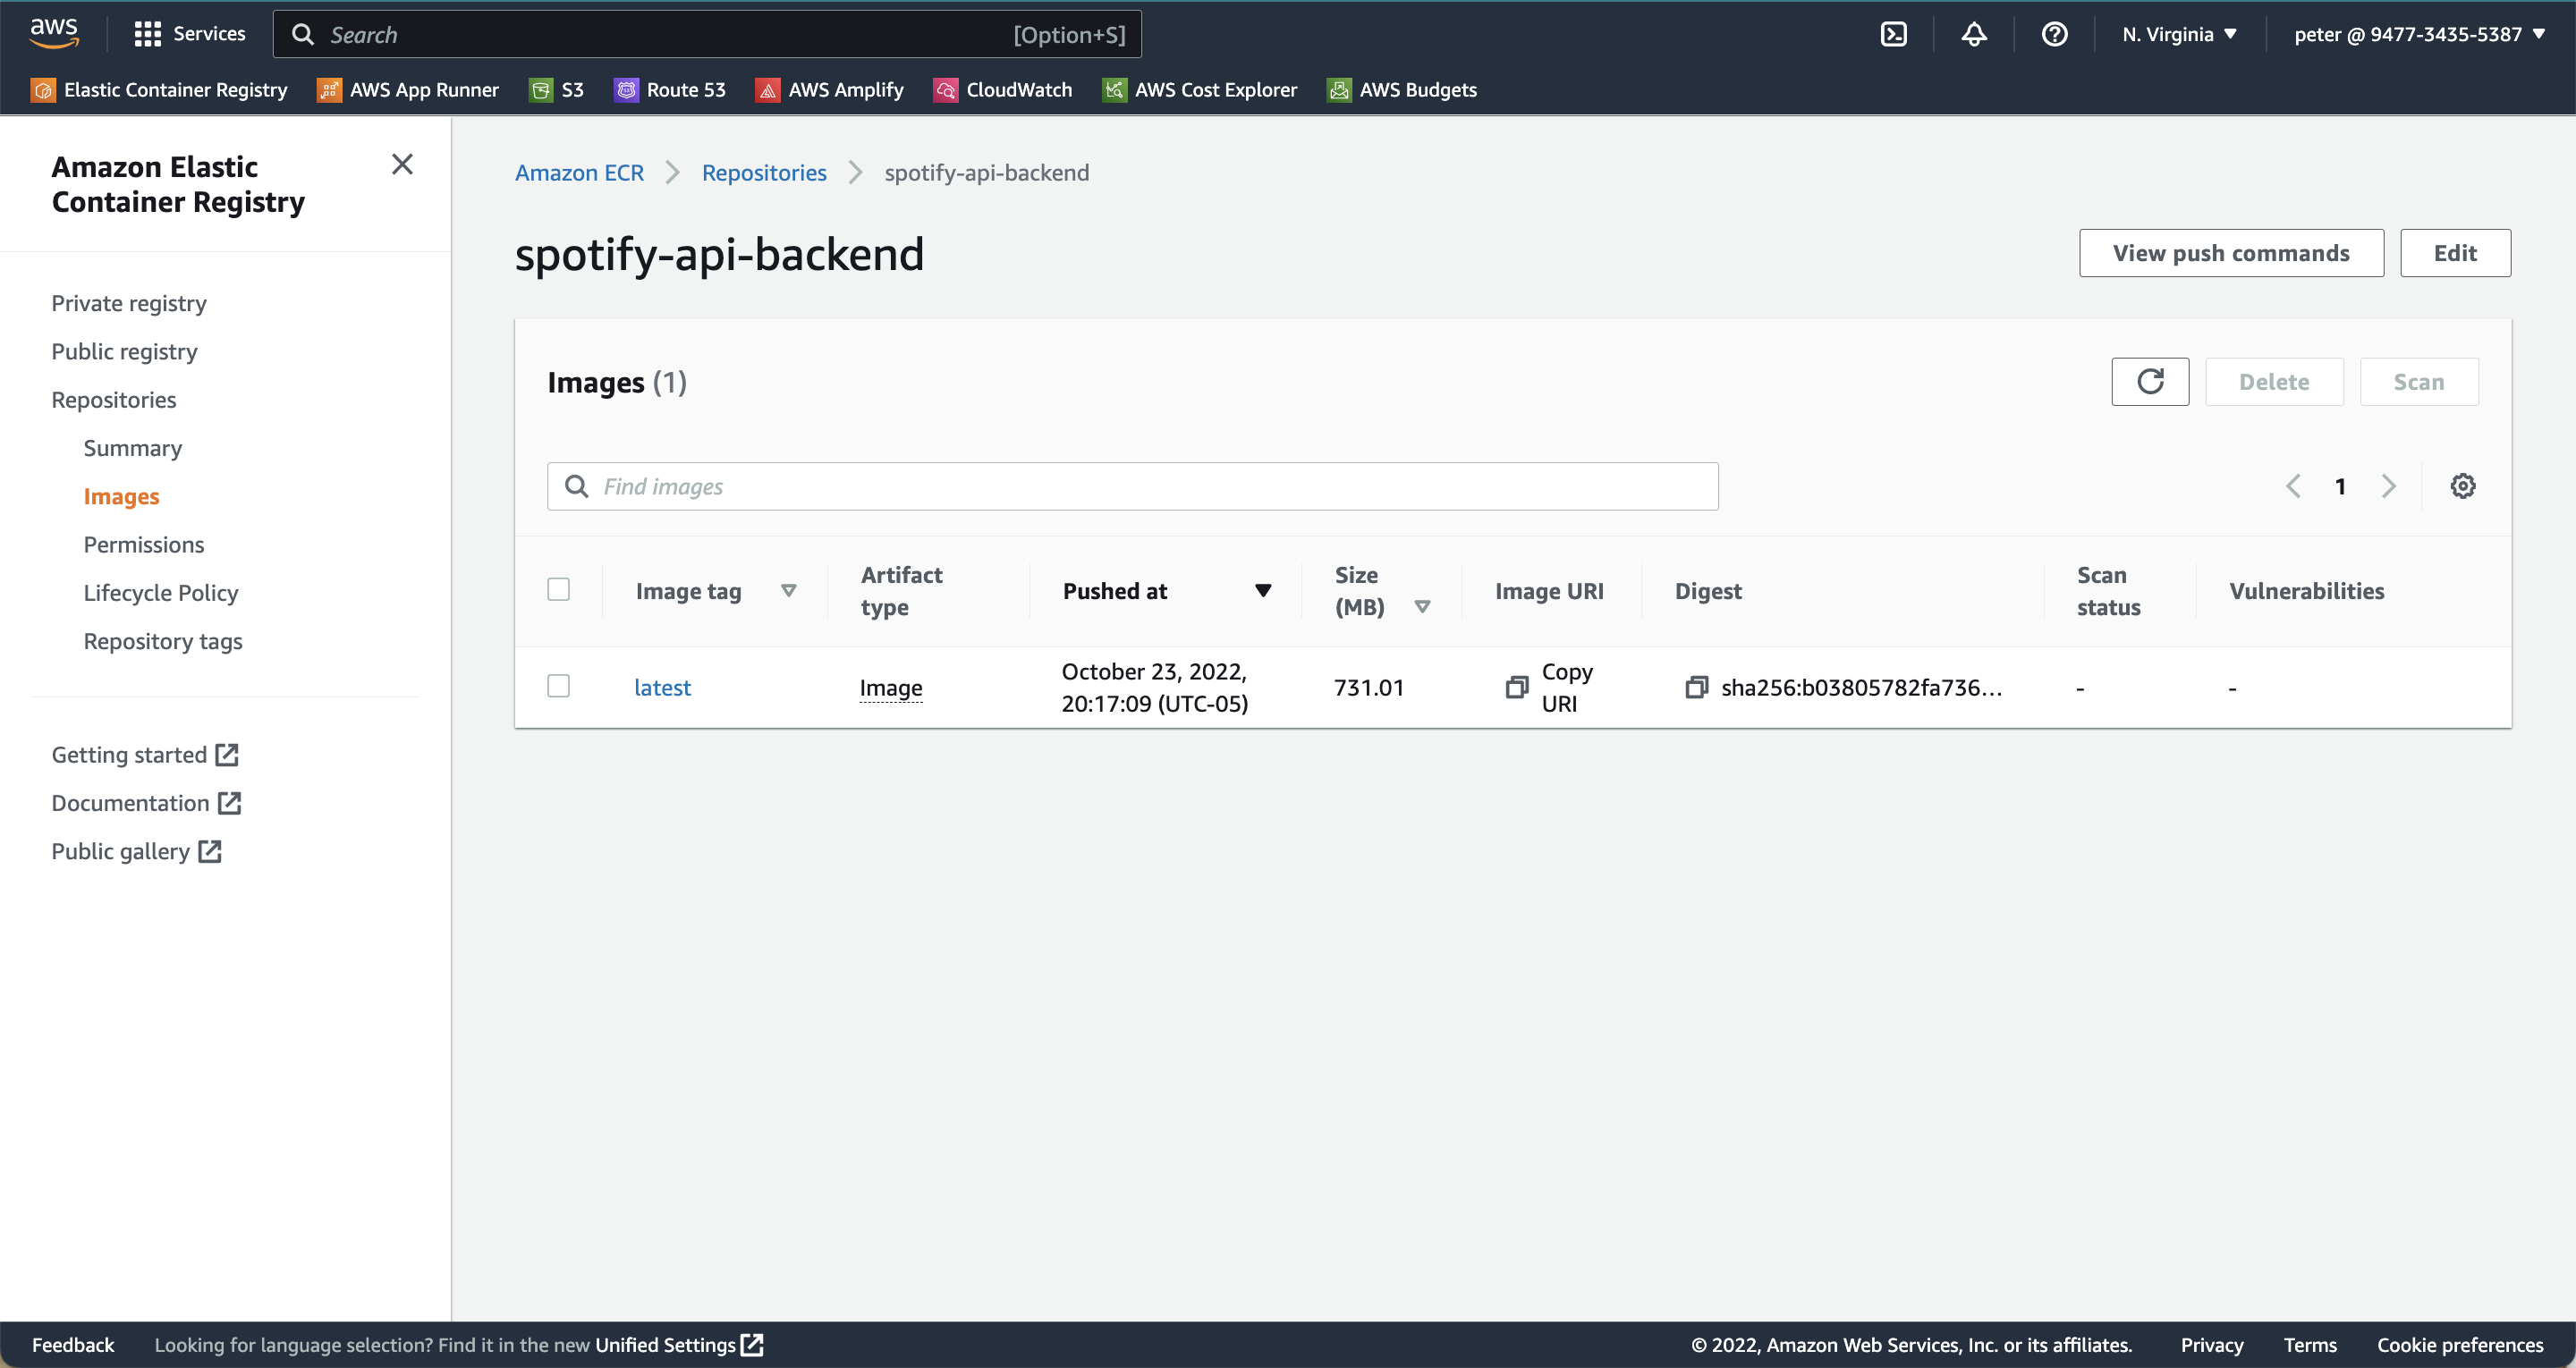
Task: Go to the next results page
Action: [x=2390, y=486]
